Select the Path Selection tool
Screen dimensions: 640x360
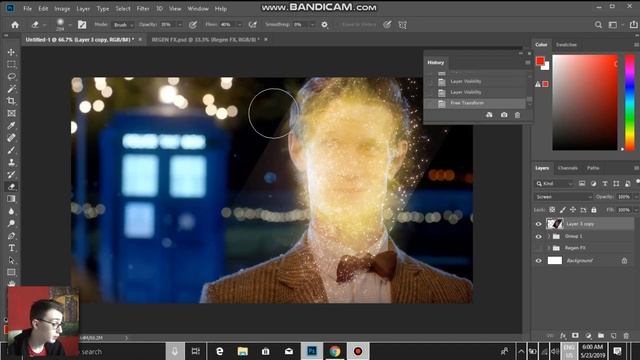tap(11, 260)
